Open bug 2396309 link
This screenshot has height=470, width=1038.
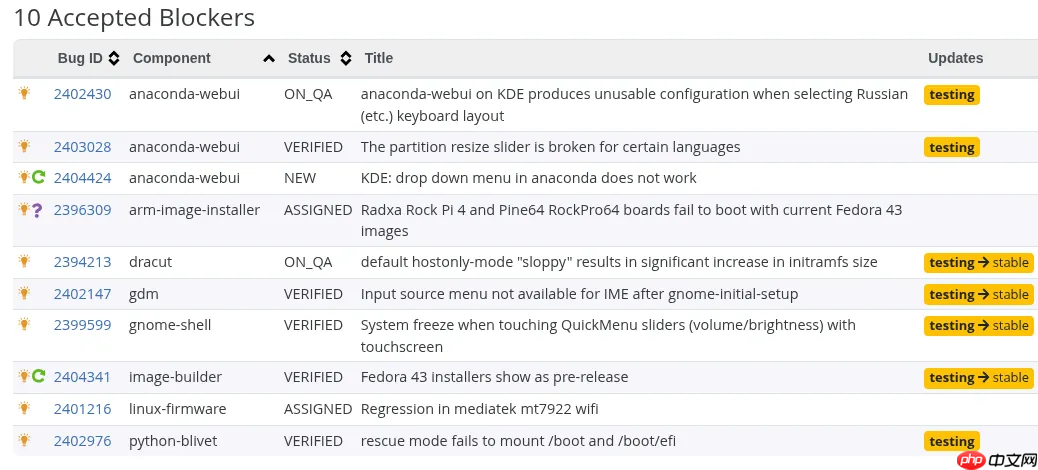tap(82, 210)
